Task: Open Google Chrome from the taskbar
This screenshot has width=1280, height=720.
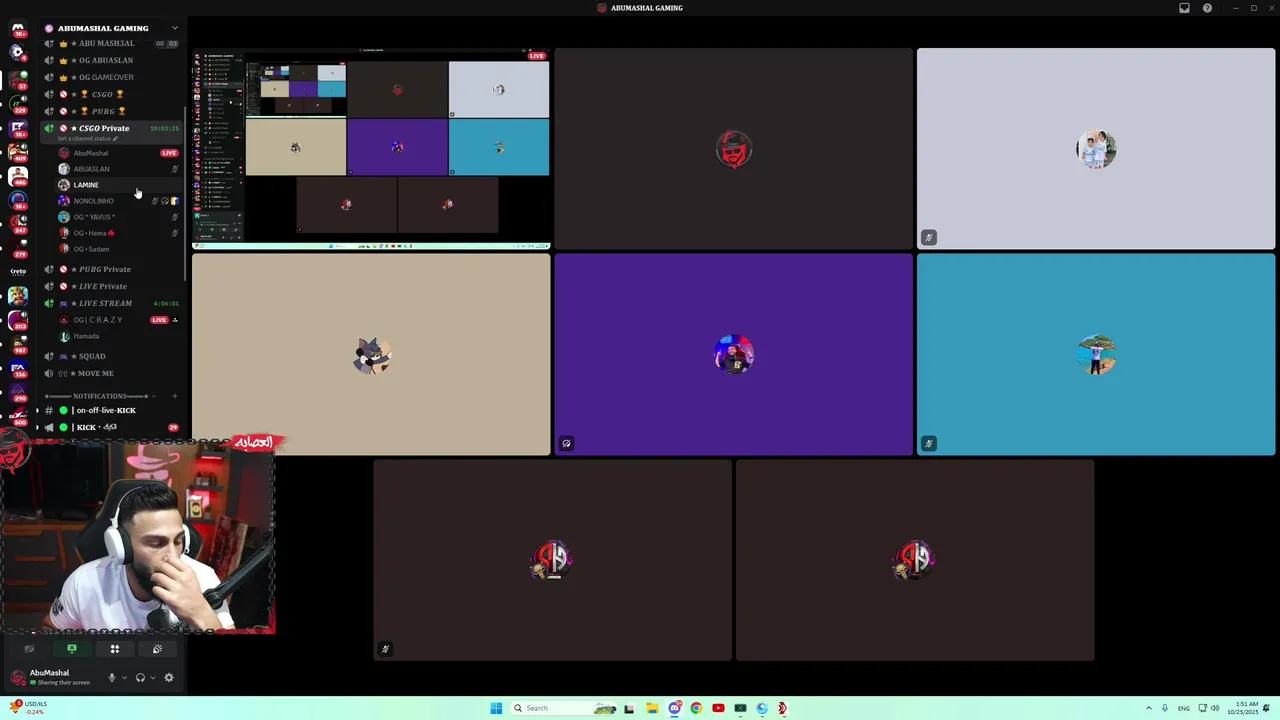Action: (x=696, y=708)
